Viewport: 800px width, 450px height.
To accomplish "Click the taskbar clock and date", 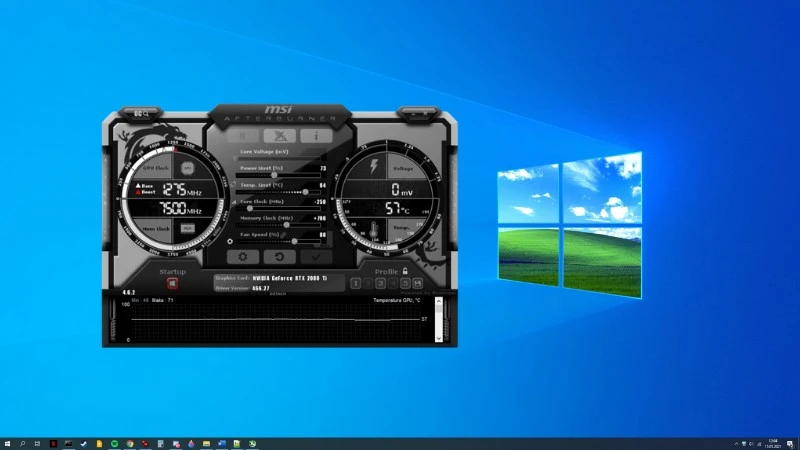I will [773, 444].
